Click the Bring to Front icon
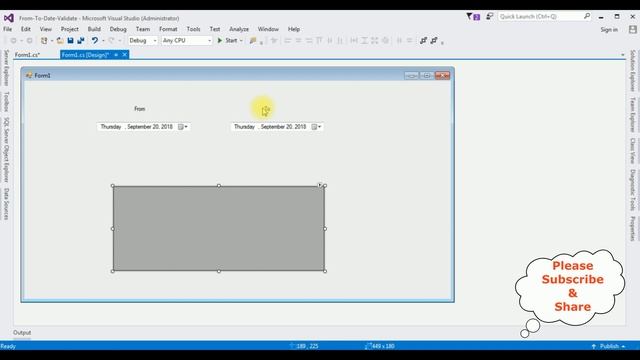Image resolution: width=640 pixels, height=360 pixels. 423,40
